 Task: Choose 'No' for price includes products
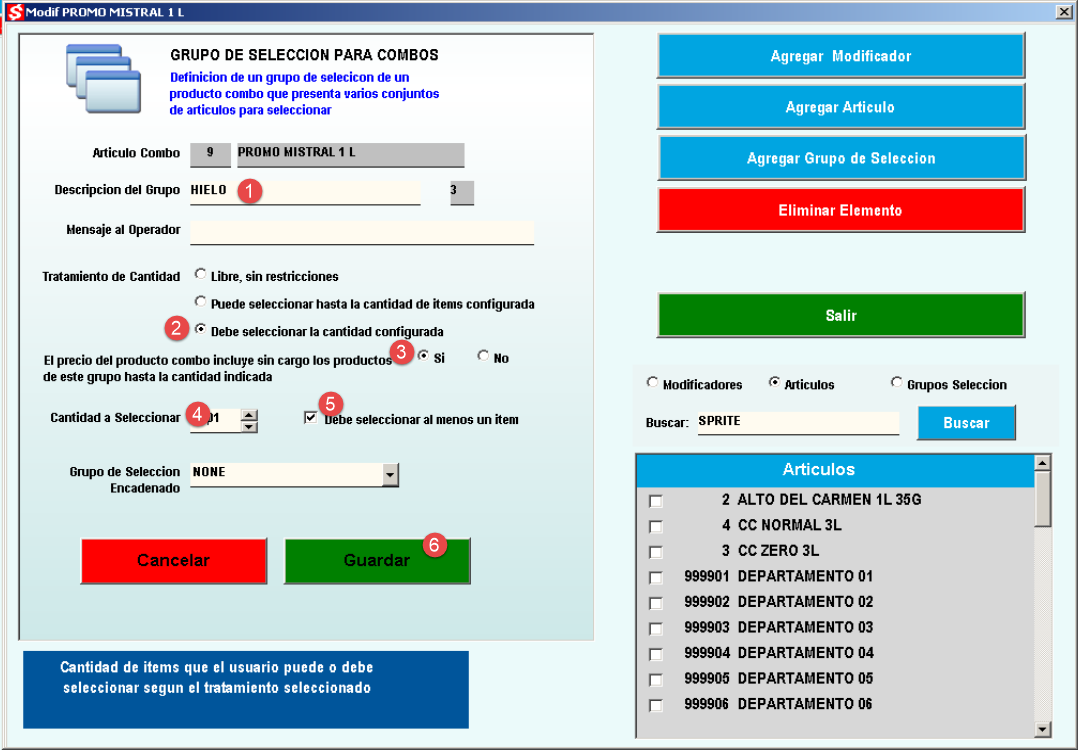pyautogui.click(x=483, y=356)
